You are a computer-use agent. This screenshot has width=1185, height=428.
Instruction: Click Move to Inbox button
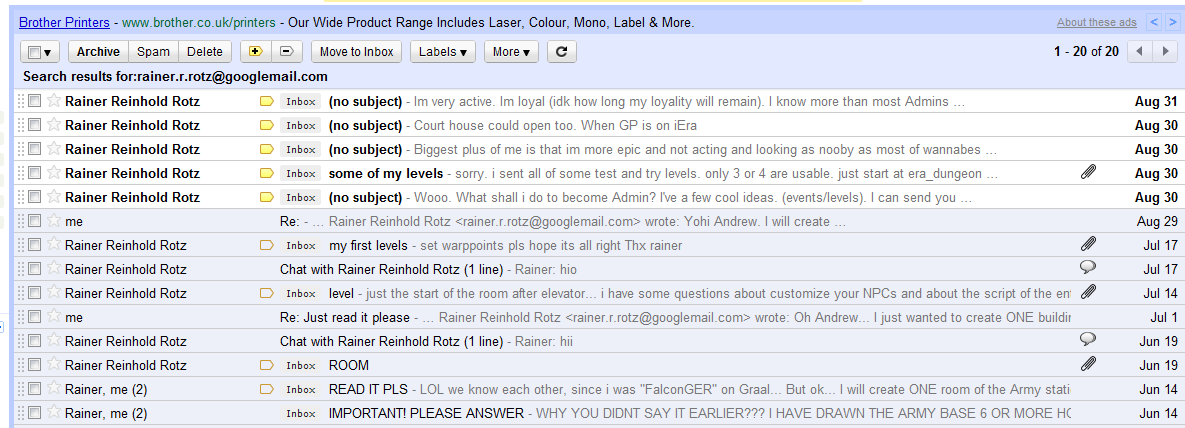357,52
